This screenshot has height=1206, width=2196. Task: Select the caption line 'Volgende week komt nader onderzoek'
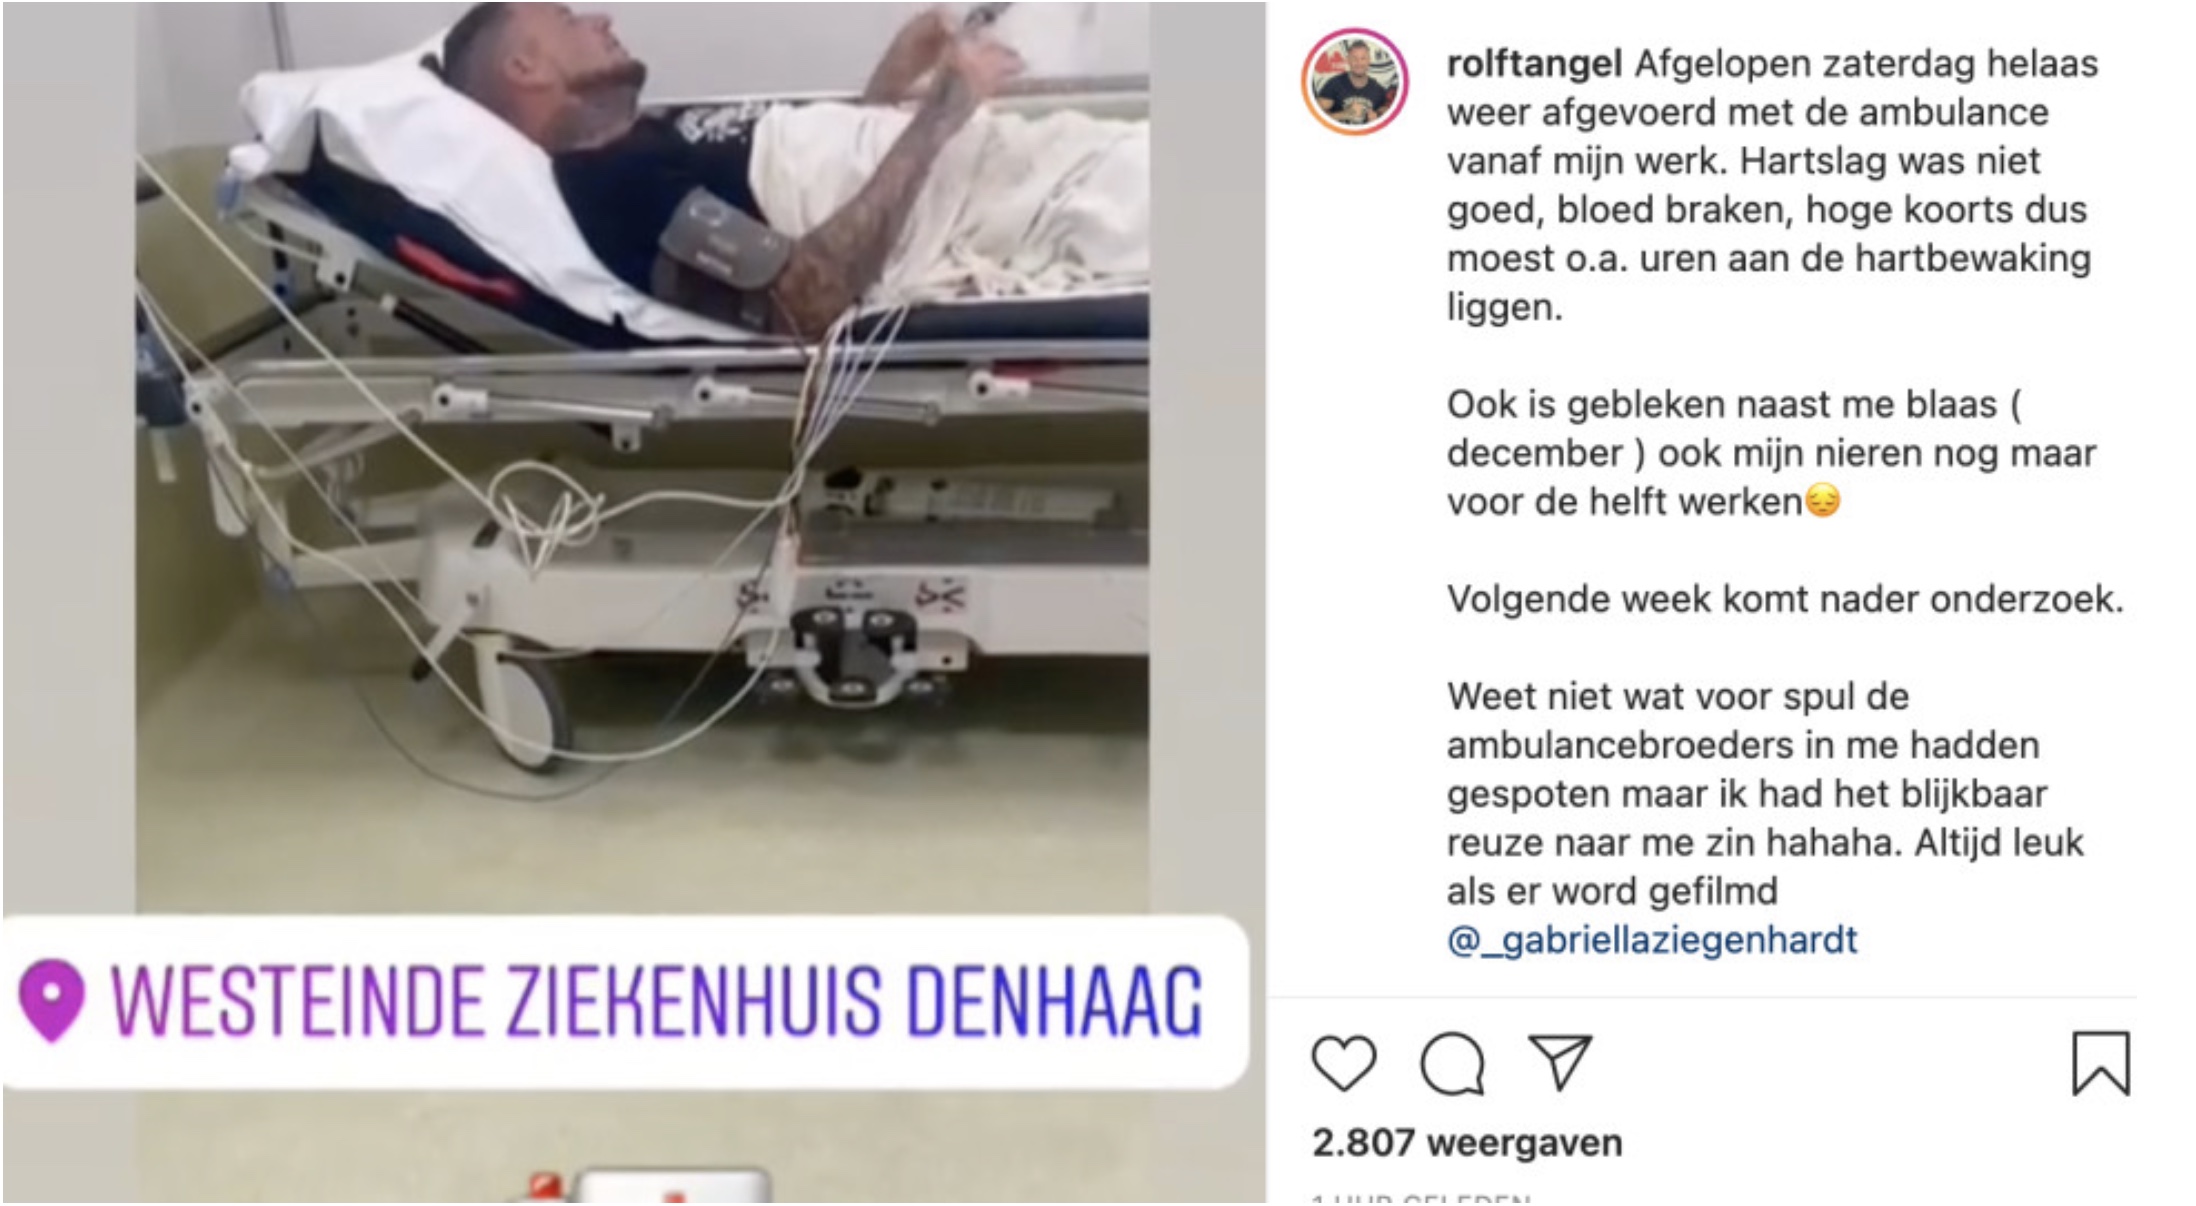pos(1785,599)
